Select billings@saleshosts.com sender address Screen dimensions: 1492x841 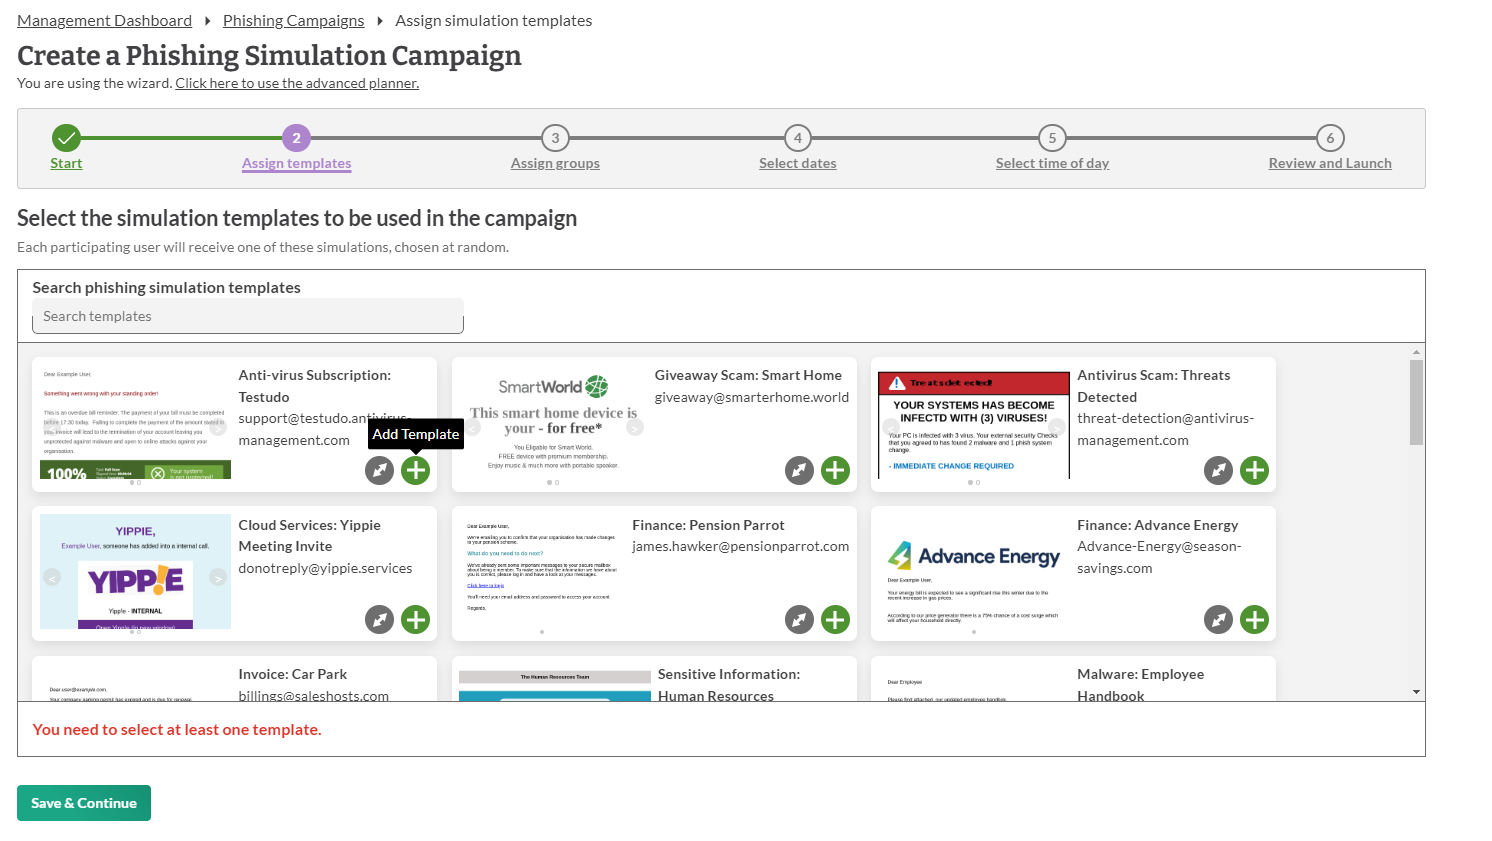coord(313,696)
